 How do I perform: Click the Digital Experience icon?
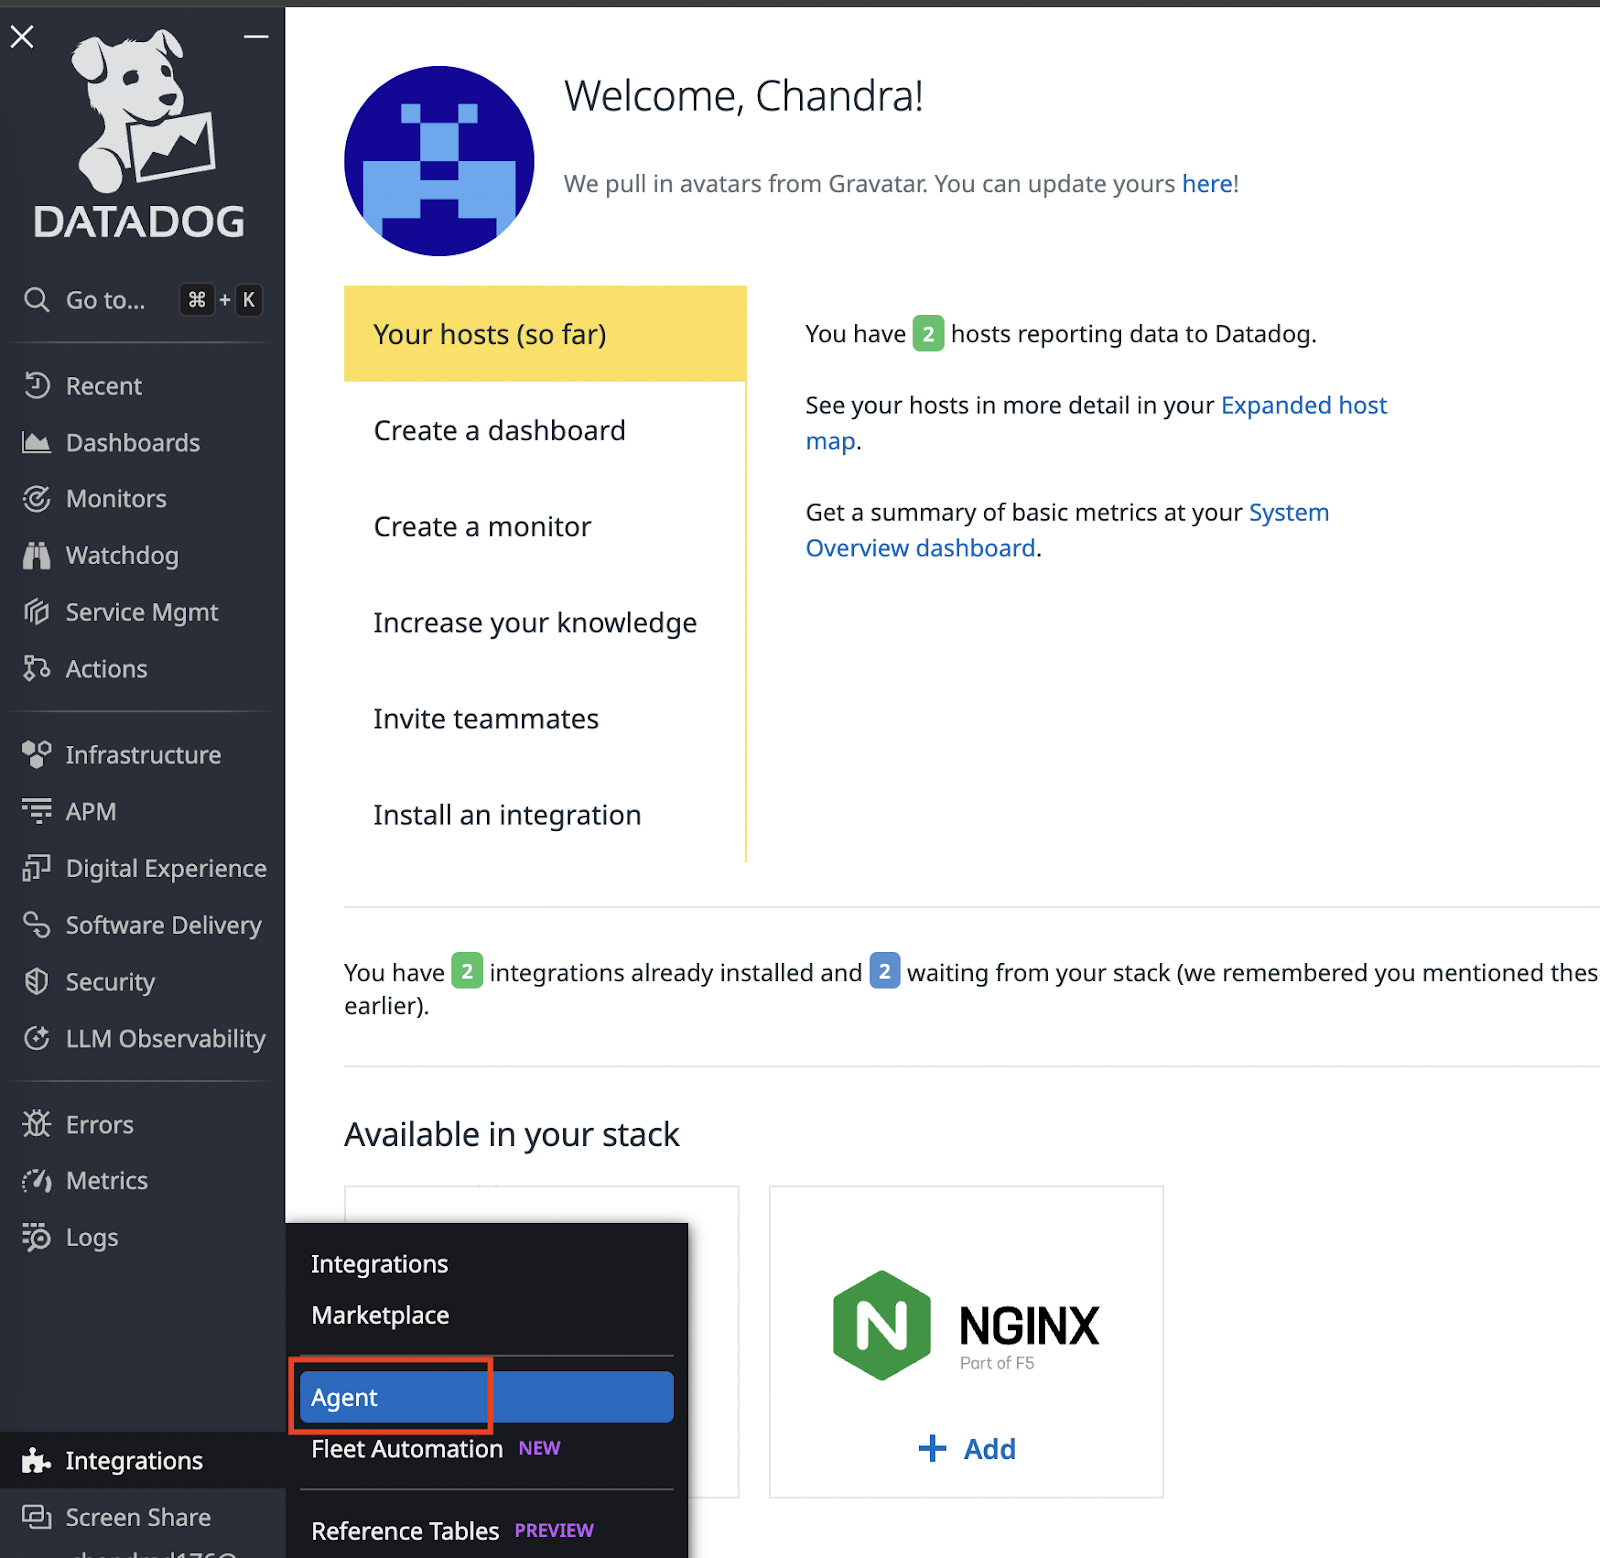37,868
